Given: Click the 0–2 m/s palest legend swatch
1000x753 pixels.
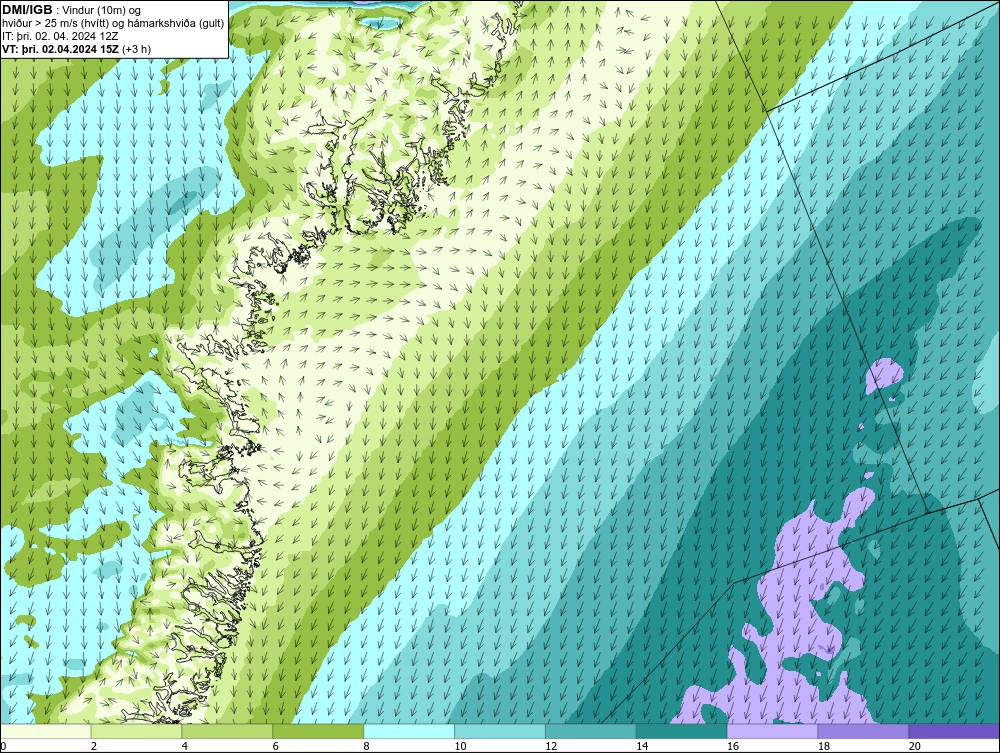Looking at the screenshot, I should tap(46, 731).
